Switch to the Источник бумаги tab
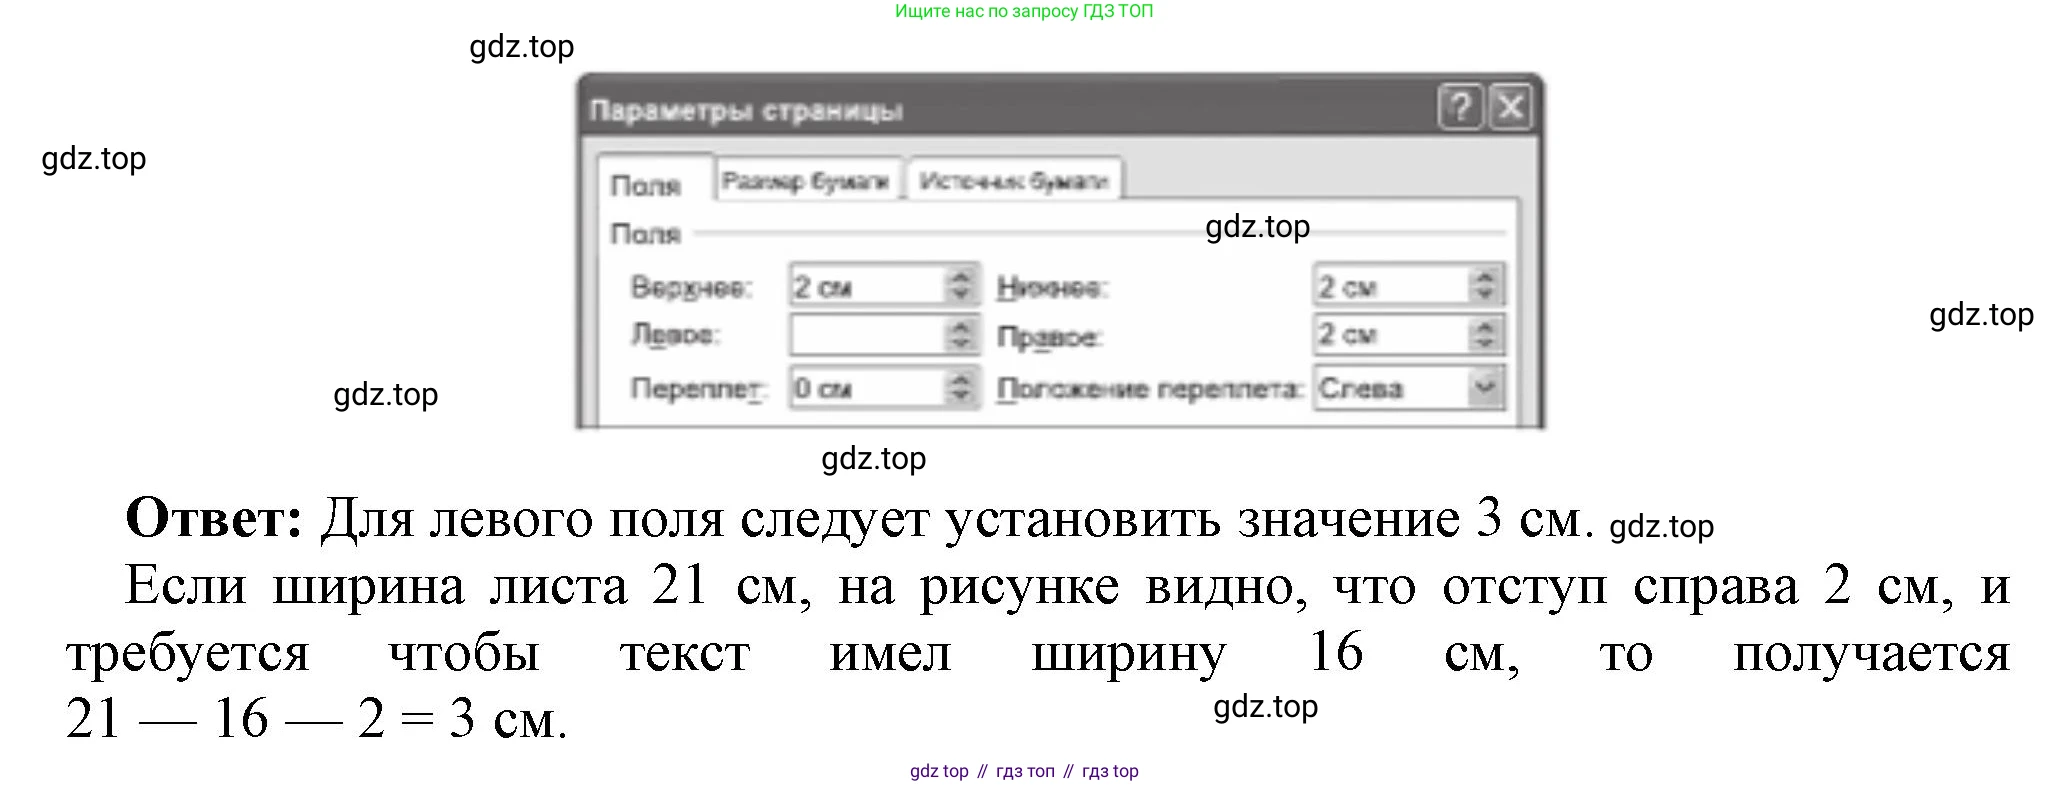 [1014, 181]
